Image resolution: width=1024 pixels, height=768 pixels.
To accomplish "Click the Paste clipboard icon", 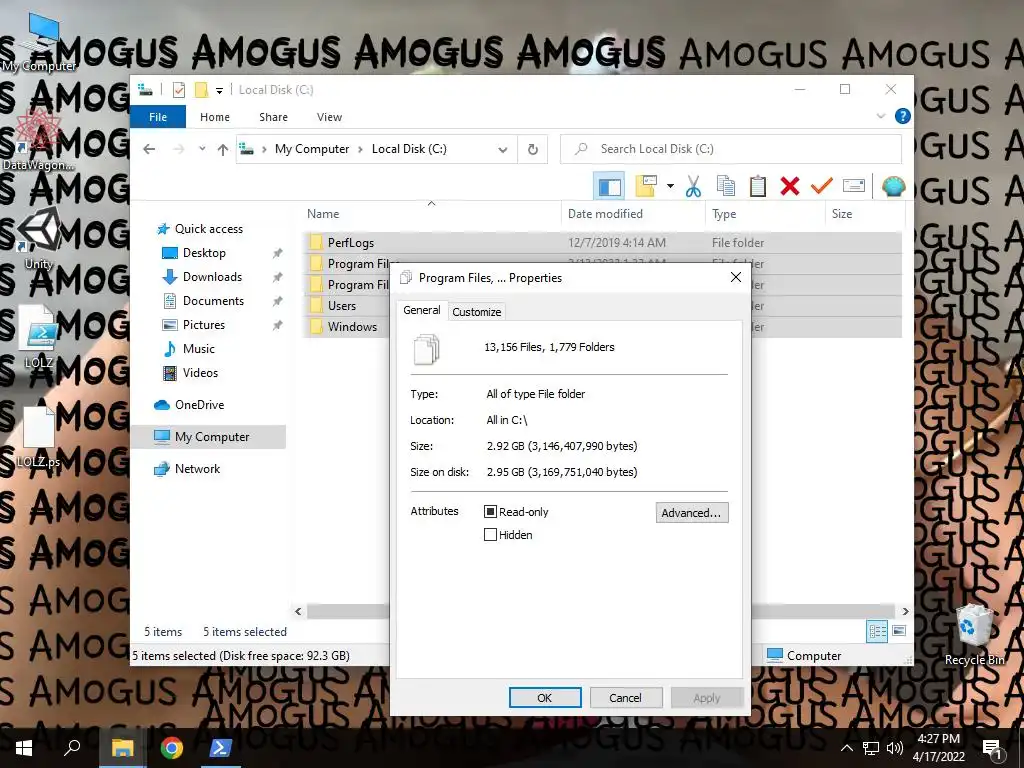I will pos(758,186).
